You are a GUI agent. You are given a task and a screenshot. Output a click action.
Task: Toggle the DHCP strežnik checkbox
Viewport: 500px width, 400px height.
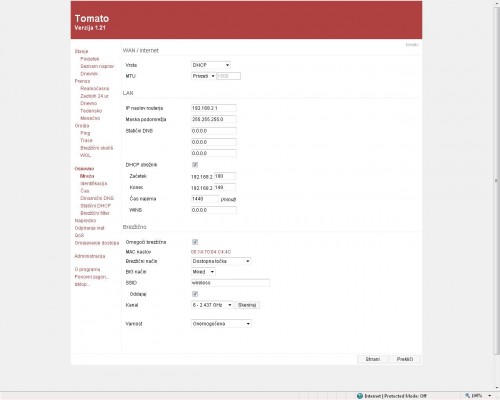click(195, 165)
